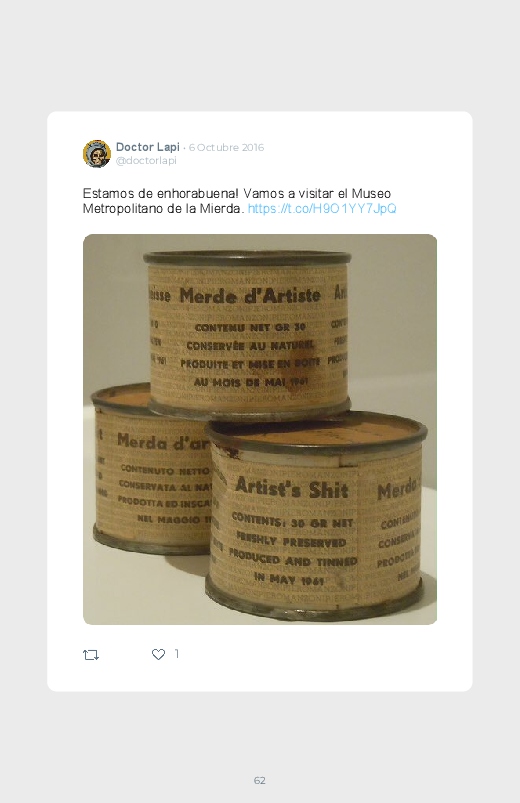The height and width of the screenshot is (803, 520).
Task: Click the heart like icon
Action: pyautogui.click(x=158, y=654)
